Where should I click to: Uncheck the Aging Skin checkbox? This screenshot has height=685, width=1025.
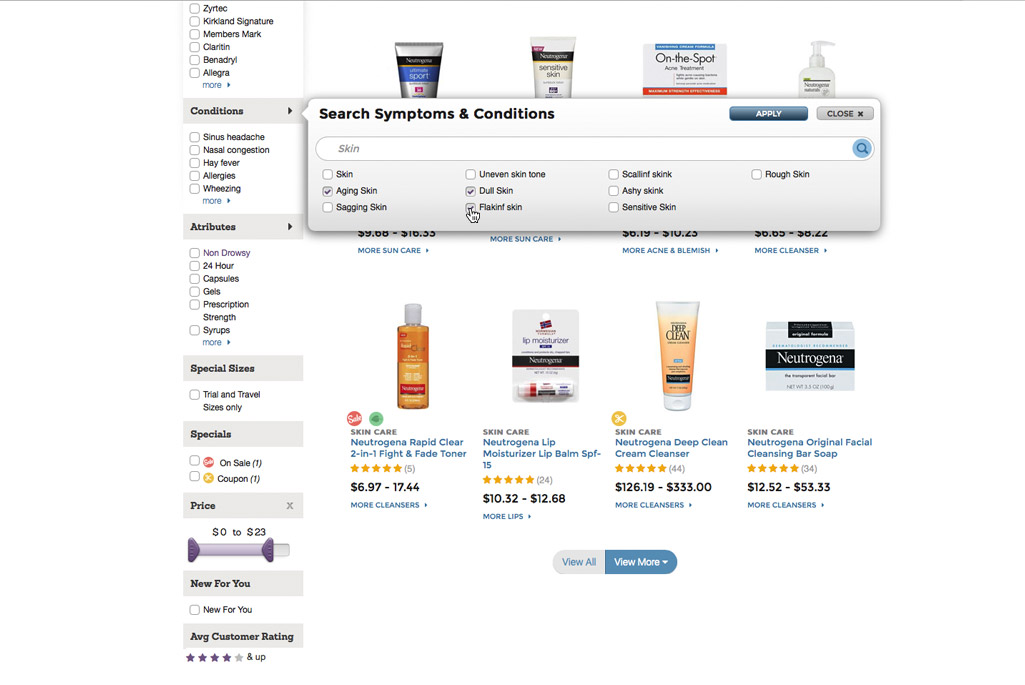328,191
